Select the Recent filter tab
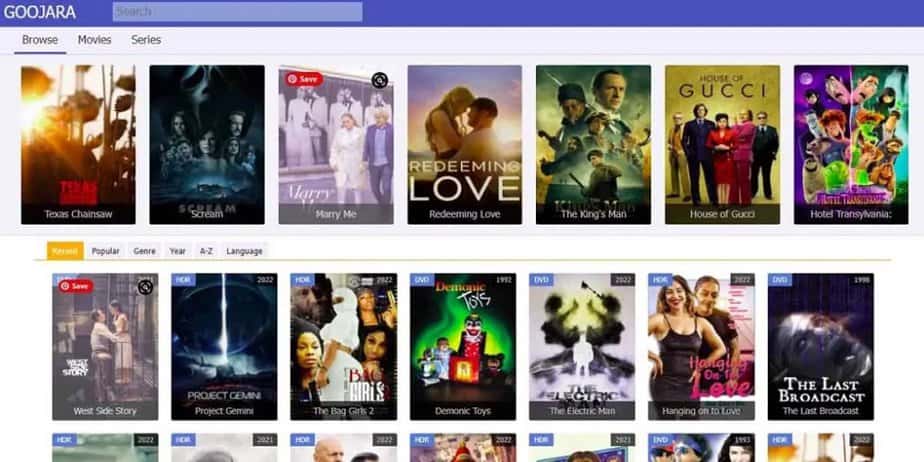The height and width of the screenshot is (462, 924). pos(65,251)
